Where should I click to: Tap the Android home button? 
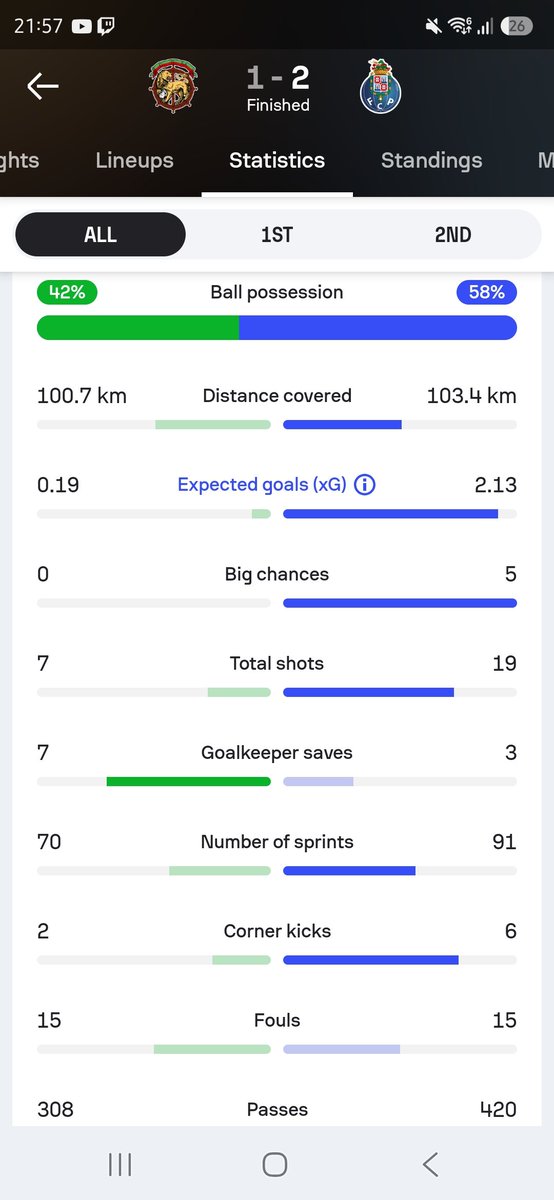(275, 1164)
